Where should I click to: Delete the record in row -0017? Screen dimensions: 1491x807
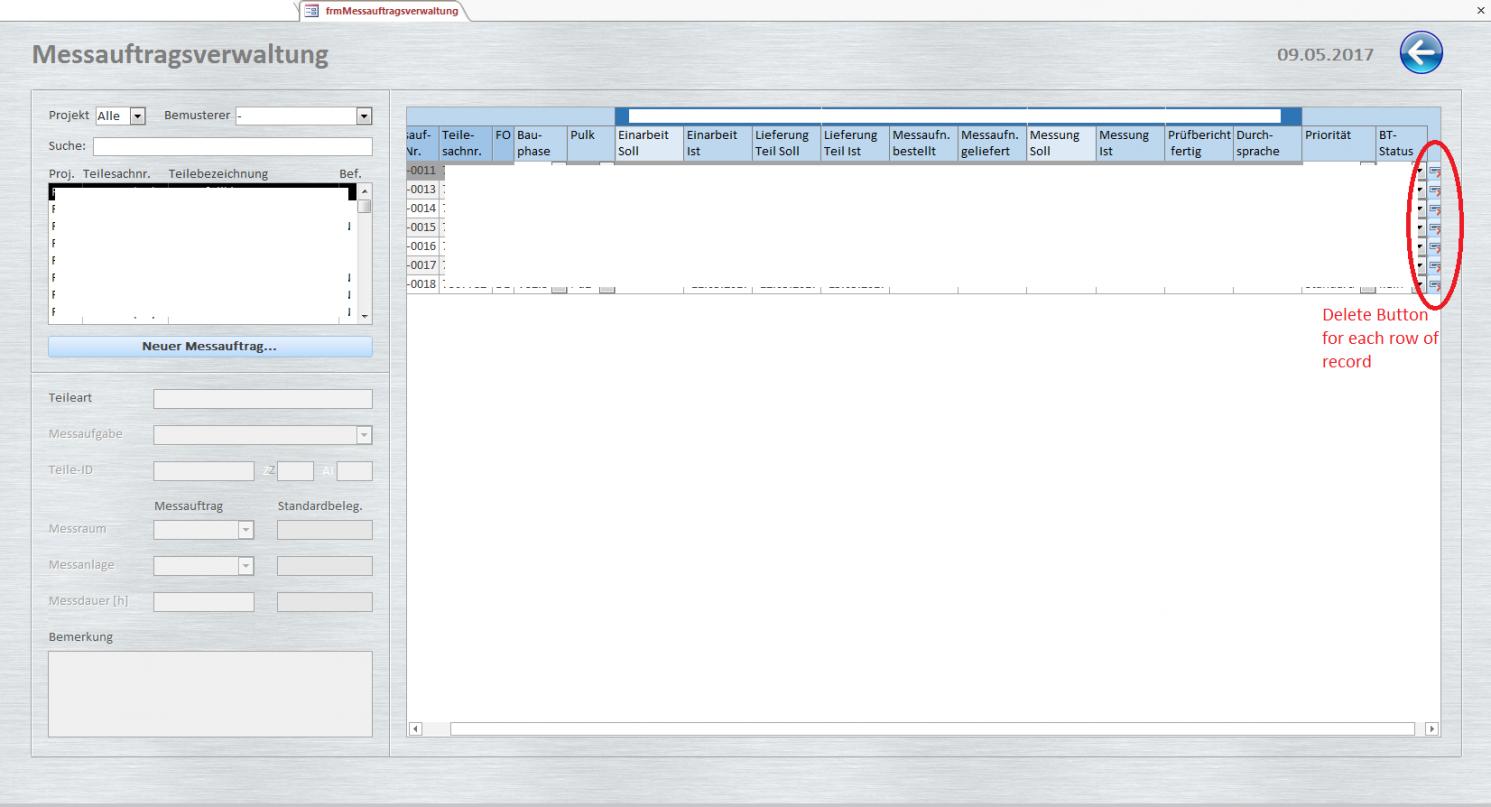(1434, 266)
